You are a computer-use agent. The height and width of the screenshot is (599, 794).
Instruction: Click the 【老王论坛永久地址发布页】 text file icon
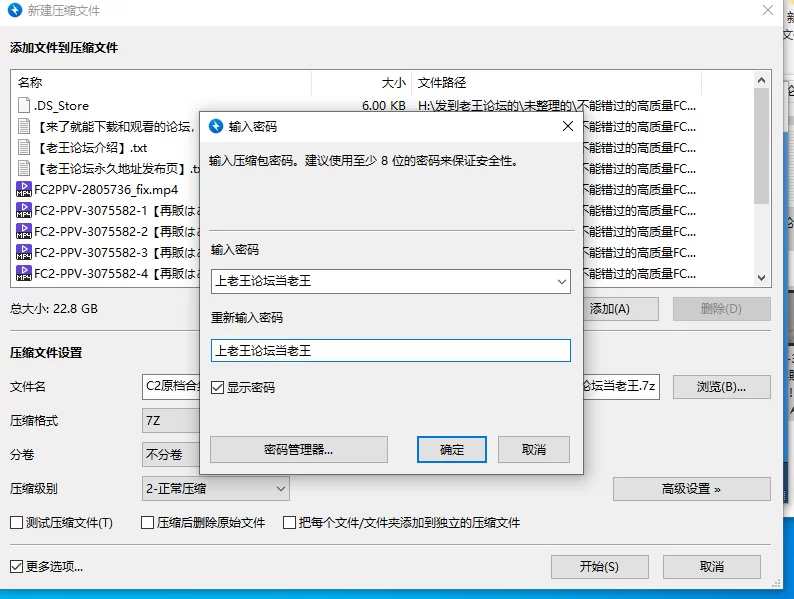coord(24,168)
